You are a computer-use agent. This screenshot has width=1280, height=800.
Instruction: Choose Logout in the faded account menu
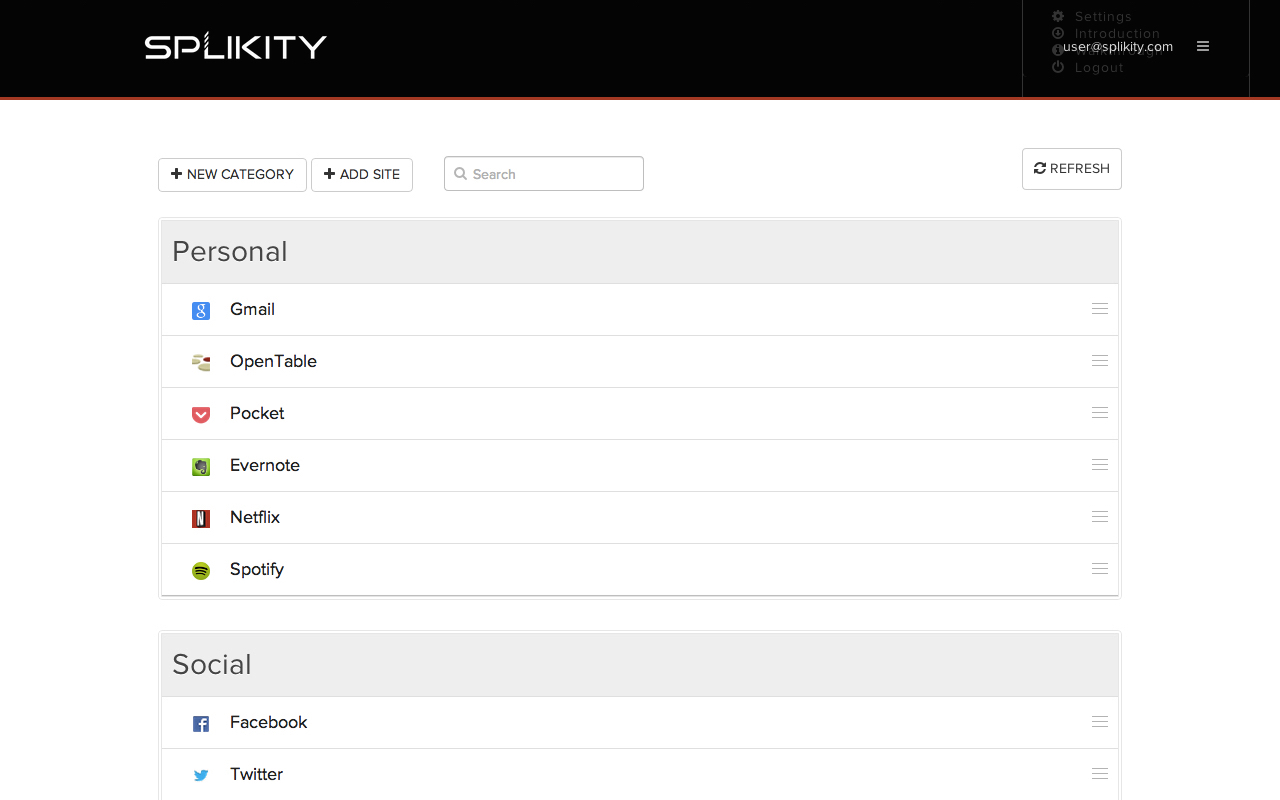(x=1099, y=67)
